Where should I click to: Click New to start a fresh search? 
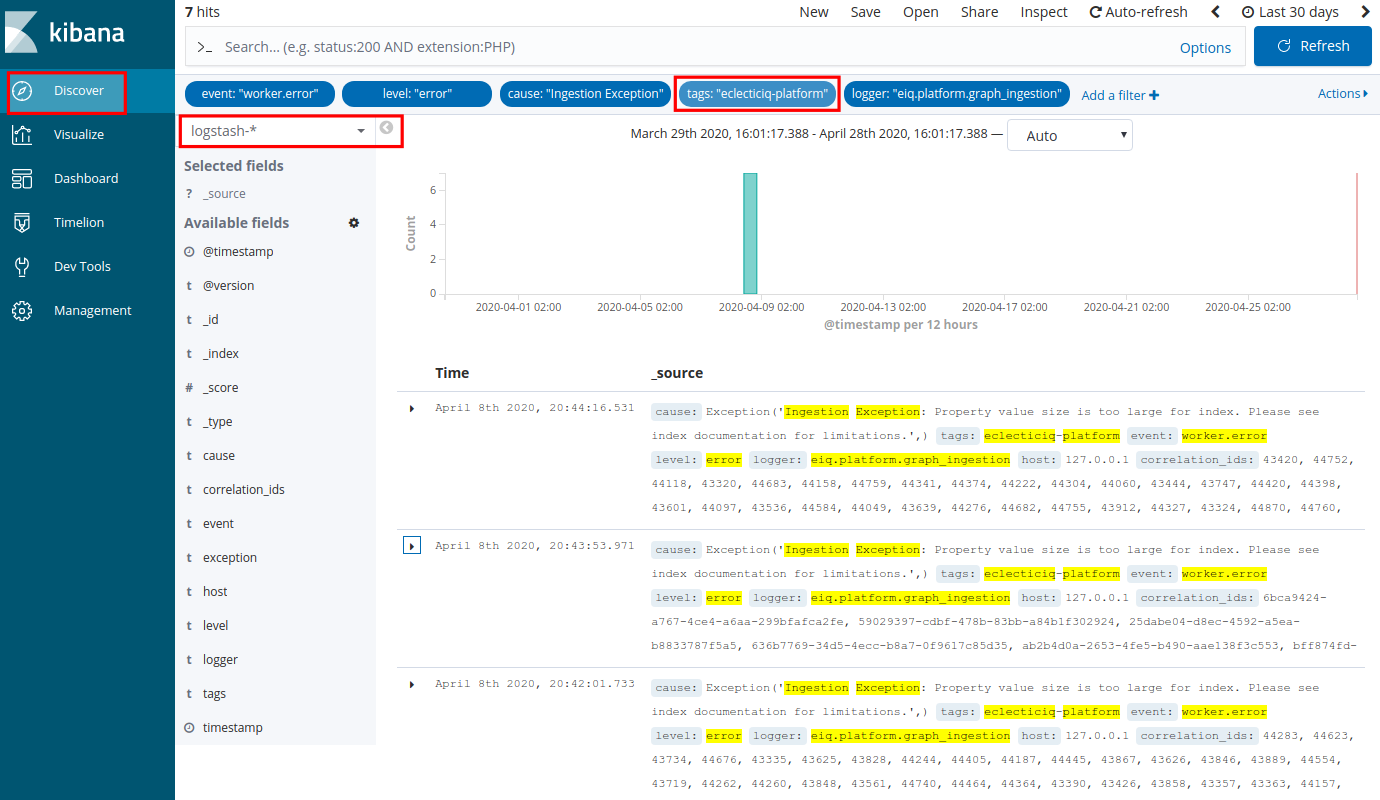tap(813, 12)
